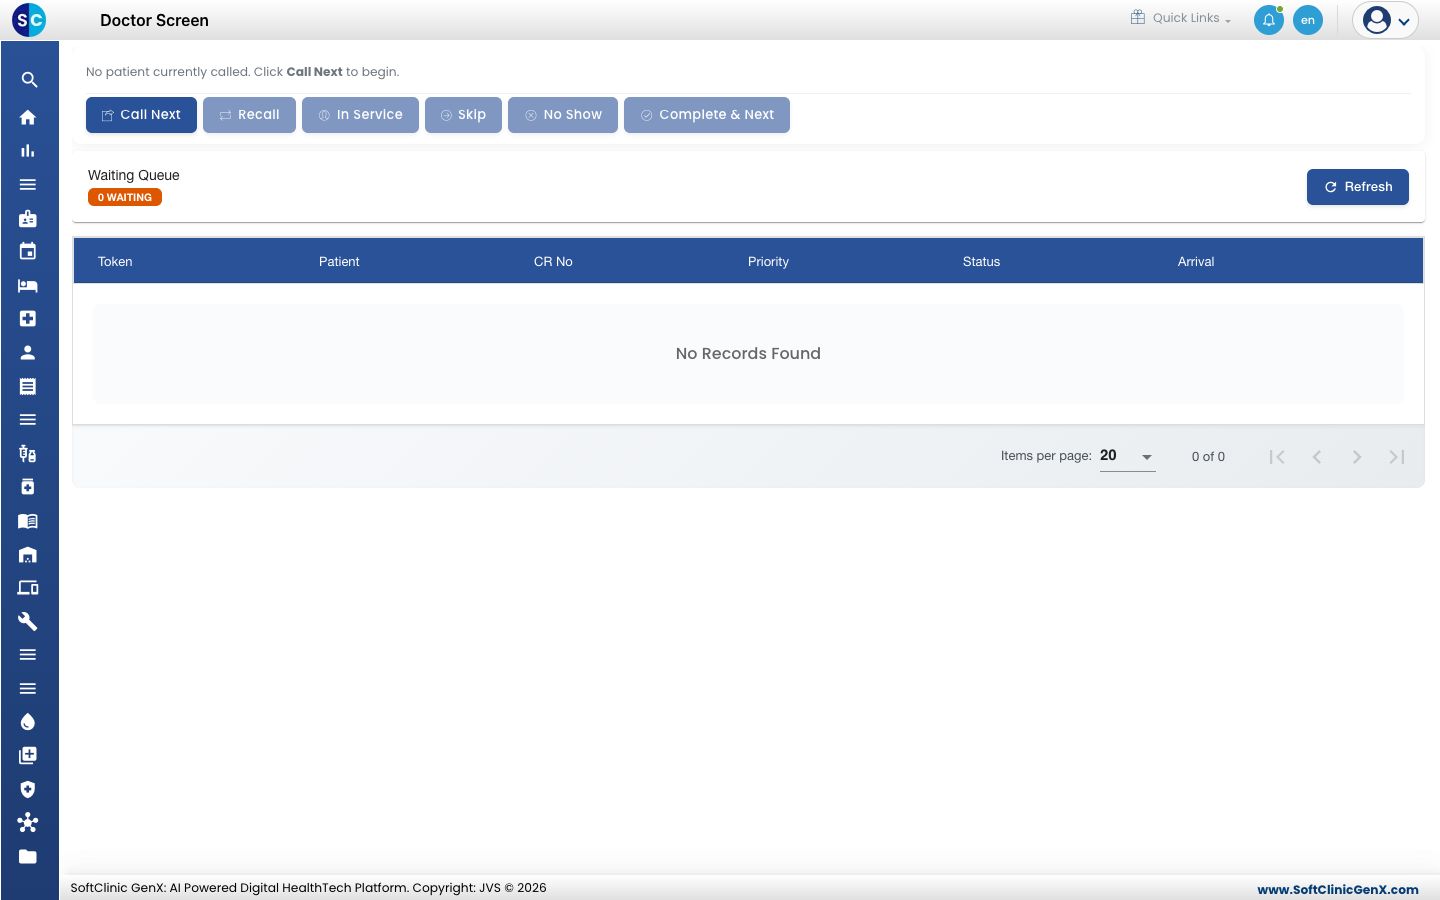Visit the www.SoftClinicGenX.com link

1337,889
